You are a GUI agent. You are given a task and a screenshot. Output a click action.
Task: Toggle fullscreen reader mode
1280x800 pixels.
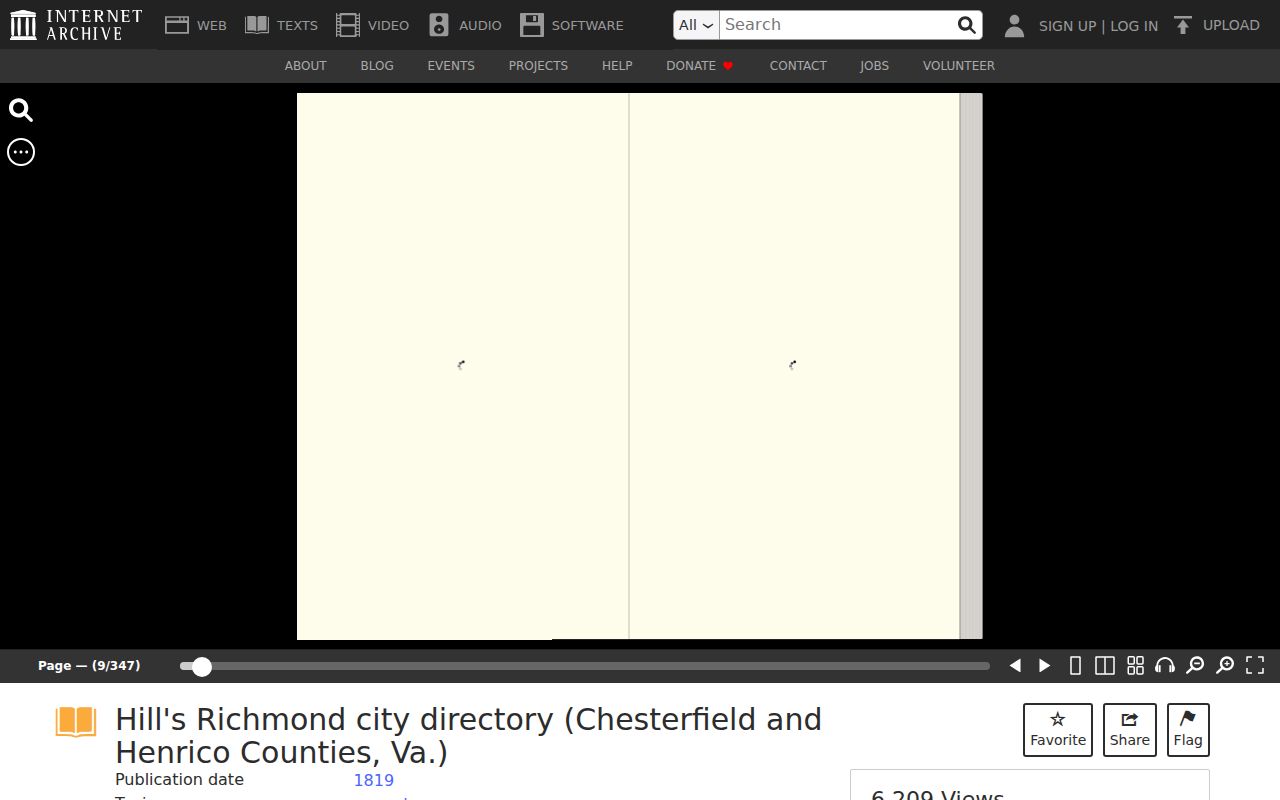coord(1255,666)
